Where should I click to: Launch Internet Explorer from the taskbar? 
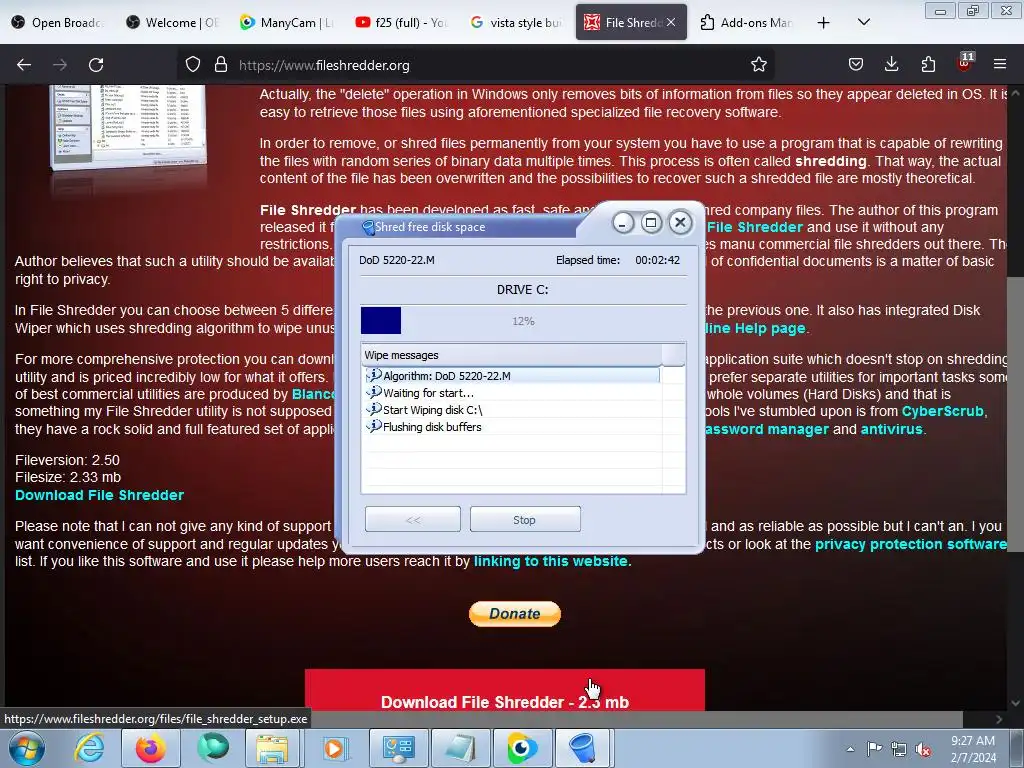tap(89, 748)
